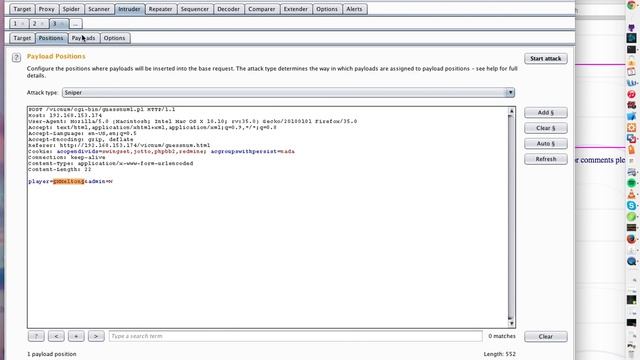640x360 pixels.
Task: Select the Positions sub-tab
Action: pyautogui.click(x=51, y=38)
